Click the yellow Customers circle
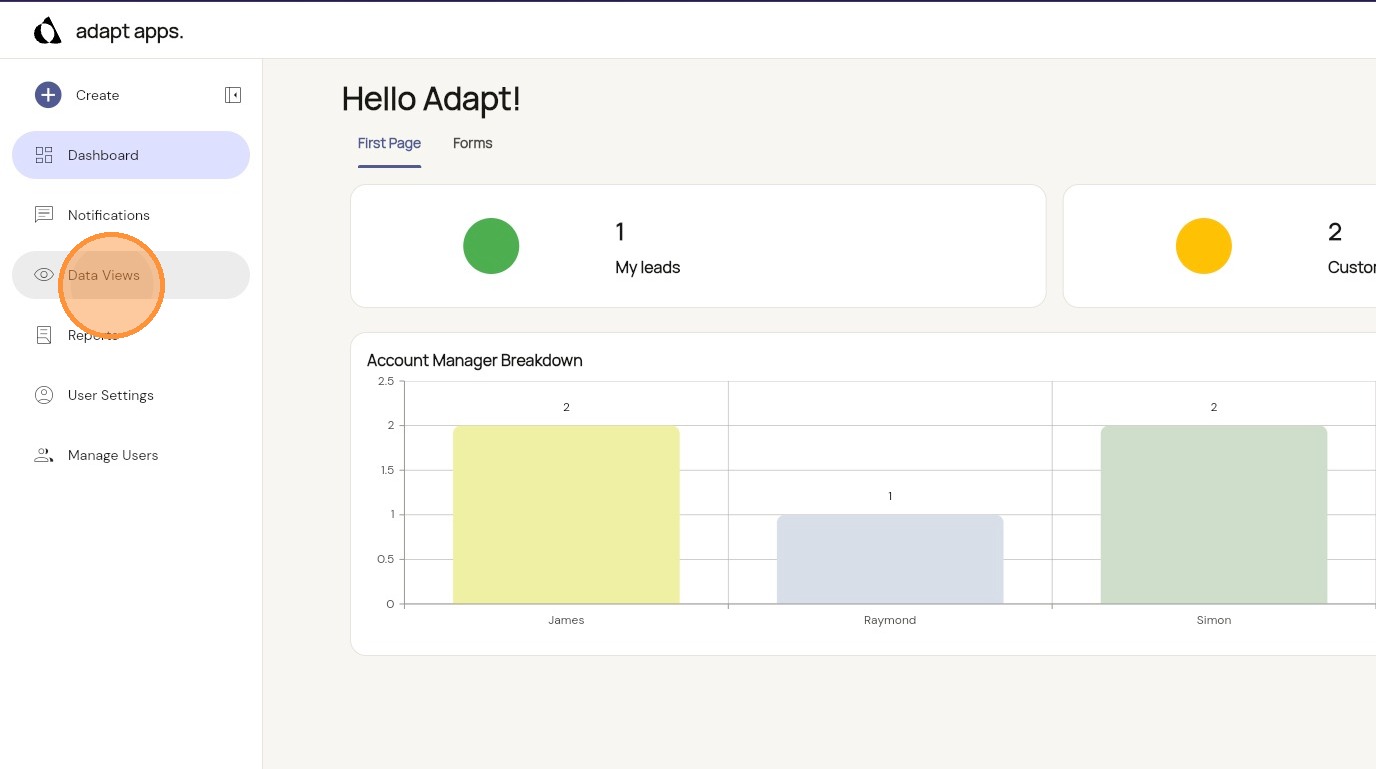1376x769 pixels. tap(1203, 246)
